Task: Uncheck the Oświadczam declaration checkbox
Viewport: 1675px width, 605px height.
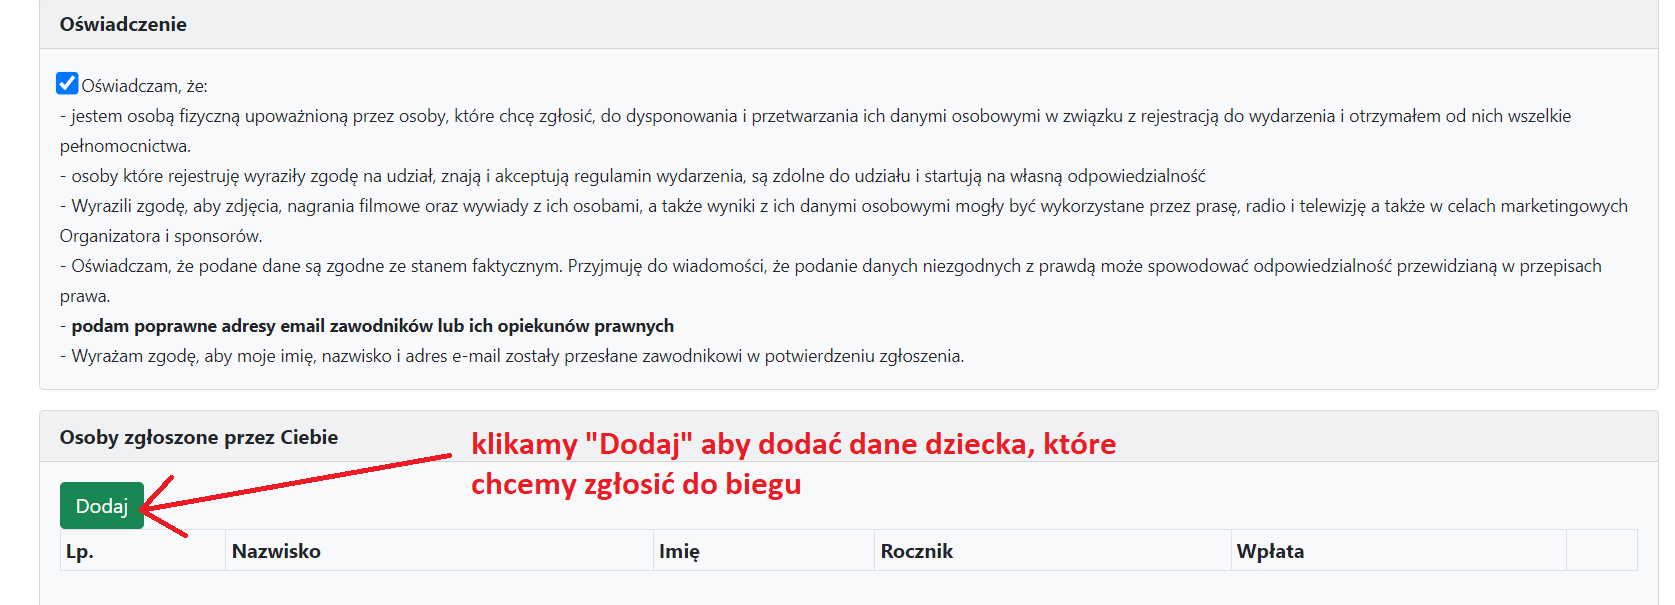Action: pos(67,83)
